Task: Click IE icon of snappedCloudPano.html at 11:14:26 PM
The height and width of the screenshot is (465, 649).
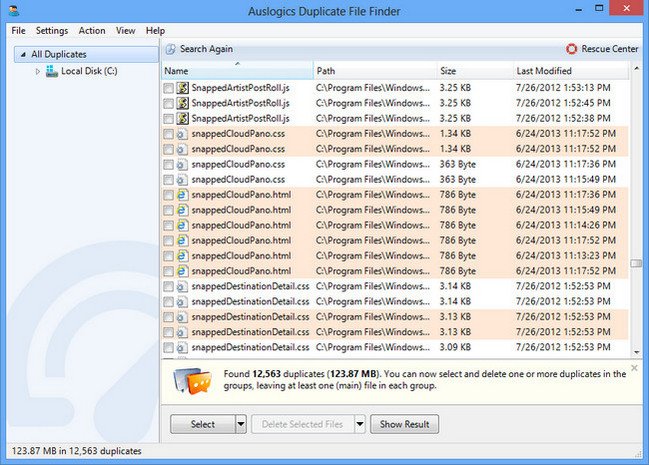Action: [182, 226]
